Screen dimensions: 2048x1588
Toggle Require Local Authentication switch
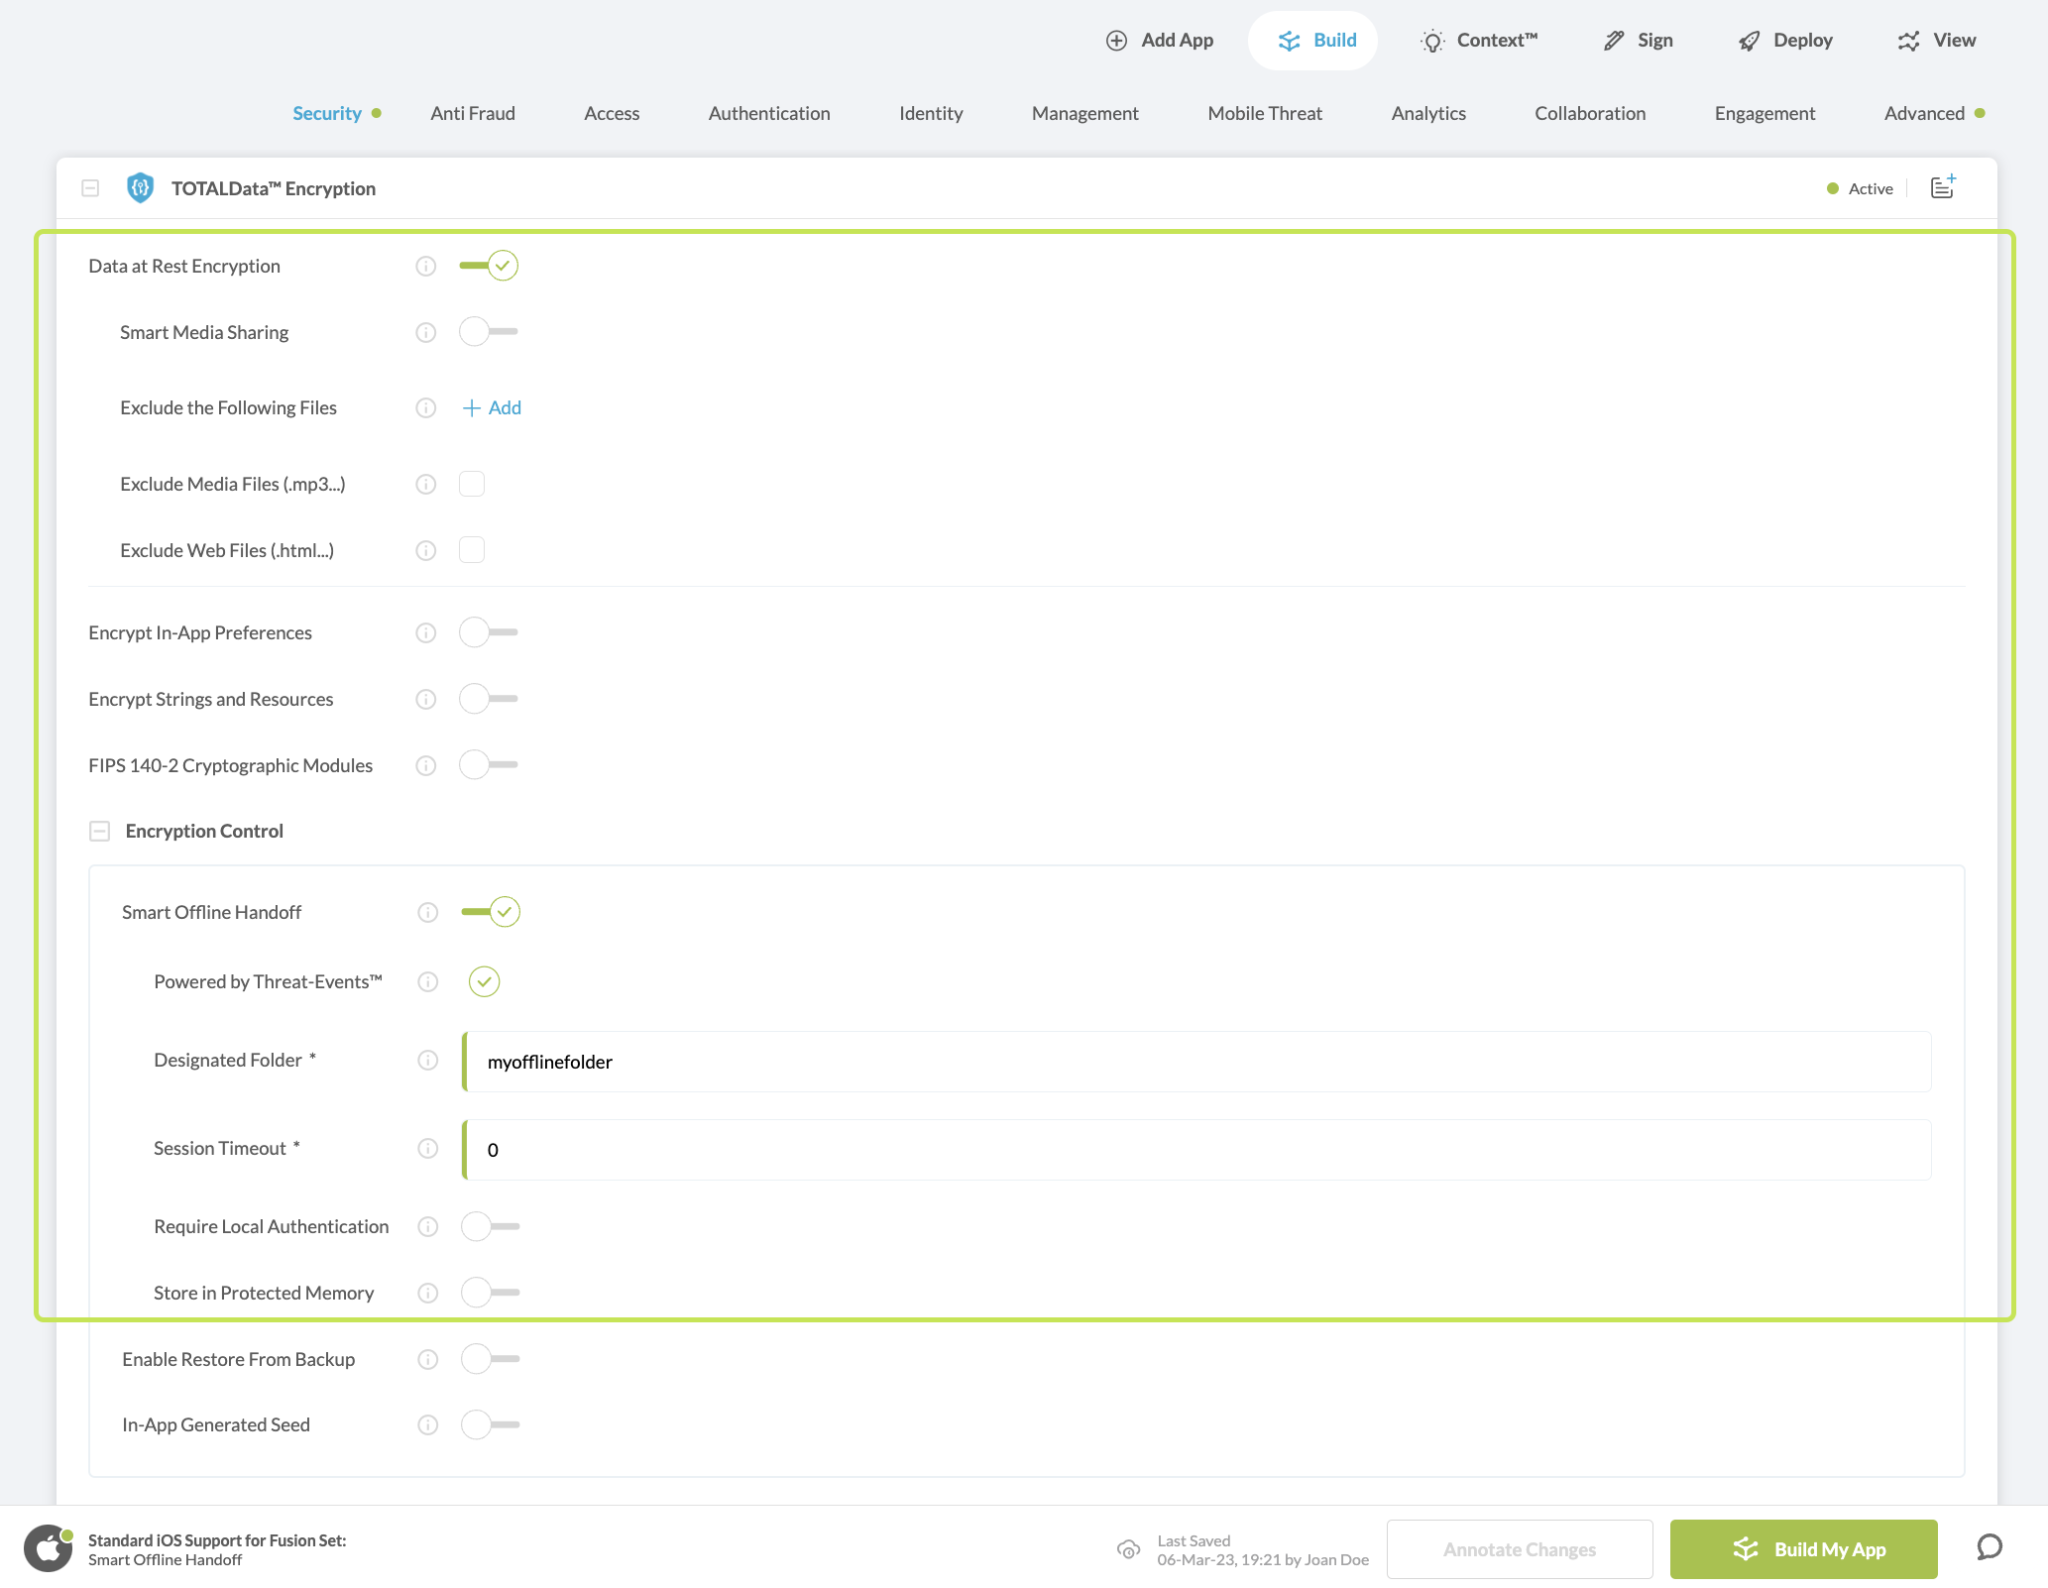pyautogui.click(x=490, y=1226)
